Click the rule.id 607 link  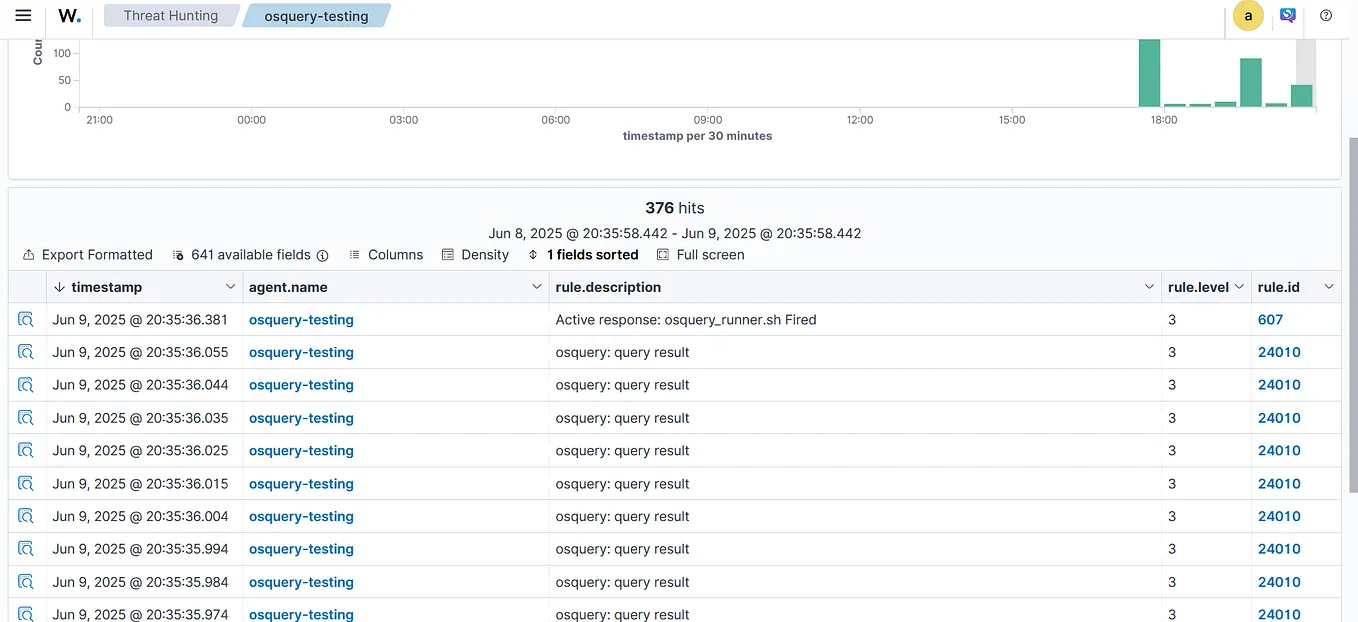(1270, 319)
